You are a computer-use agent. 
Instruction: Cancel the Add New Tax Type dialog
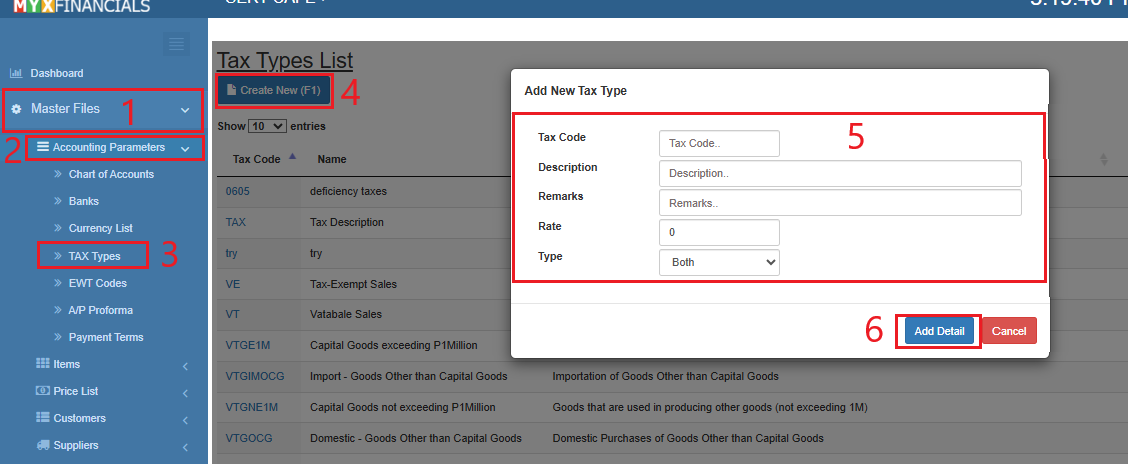(x=1009, y=331)
